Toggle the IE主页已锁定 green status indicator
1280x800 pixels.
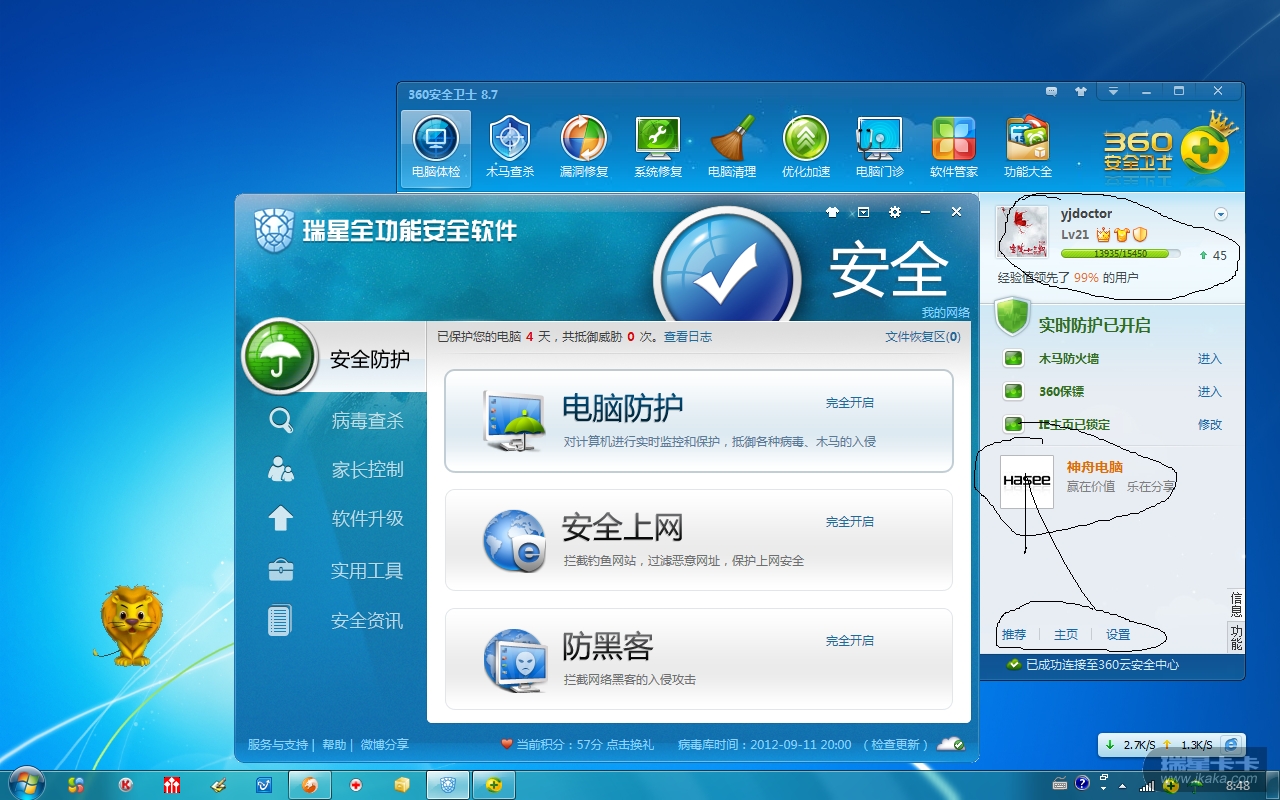pos(1014,424)
